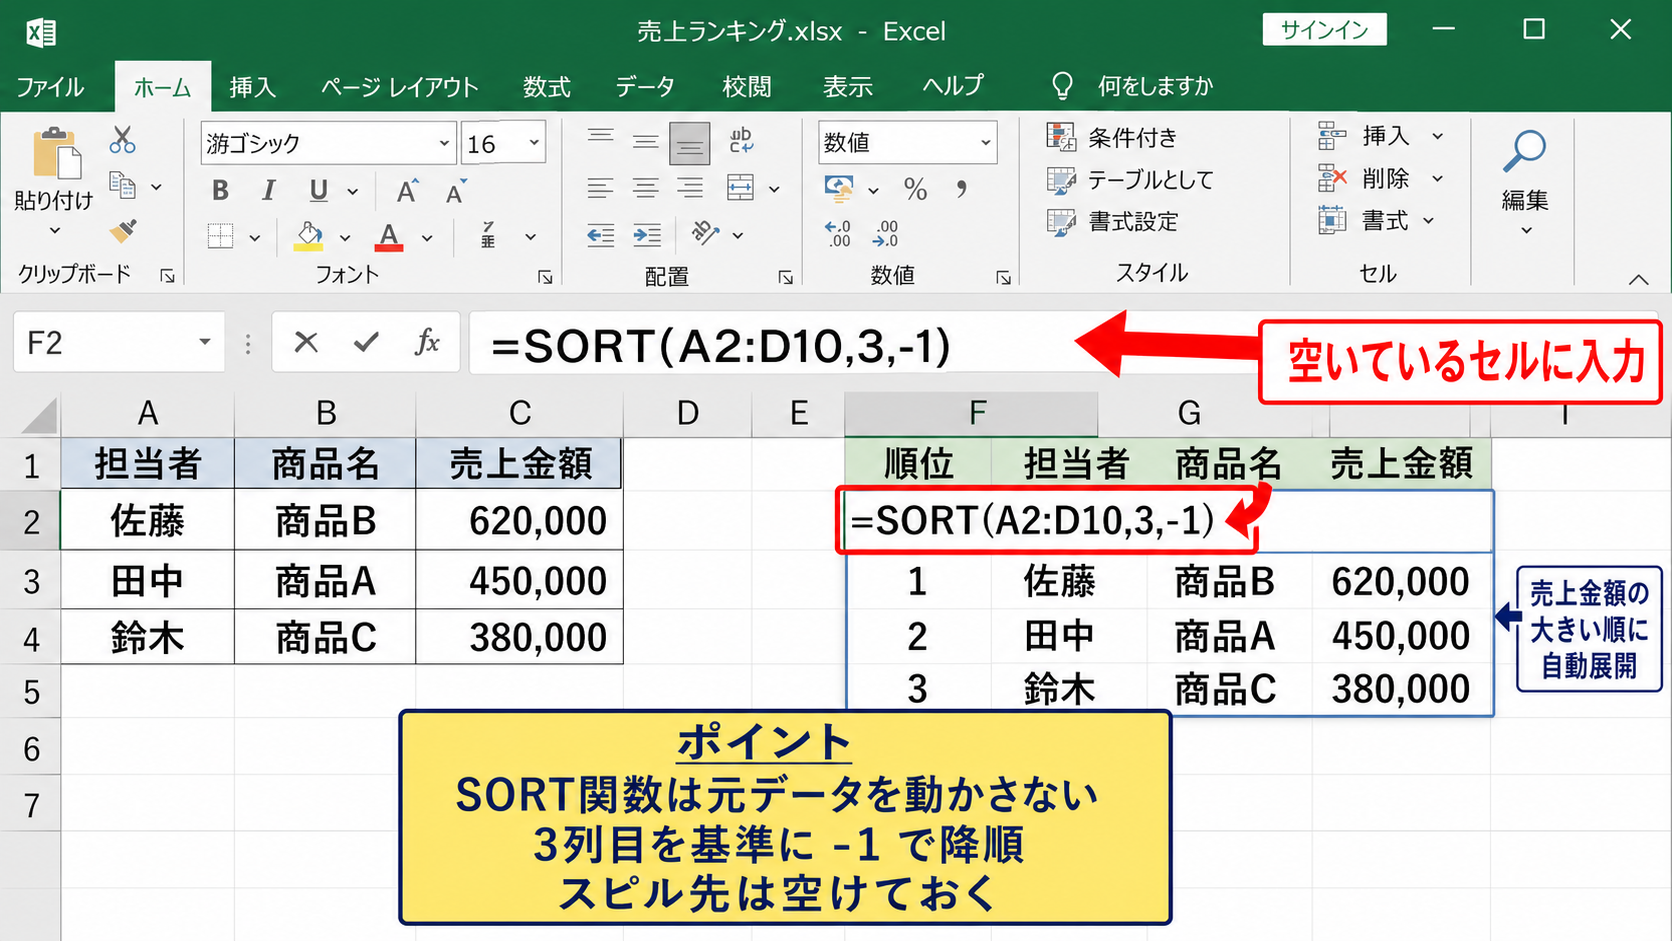Click the Paste (貼り付け) clipboard icon
The width and height of the screenshot is (1672, 941).
point(55,155)
